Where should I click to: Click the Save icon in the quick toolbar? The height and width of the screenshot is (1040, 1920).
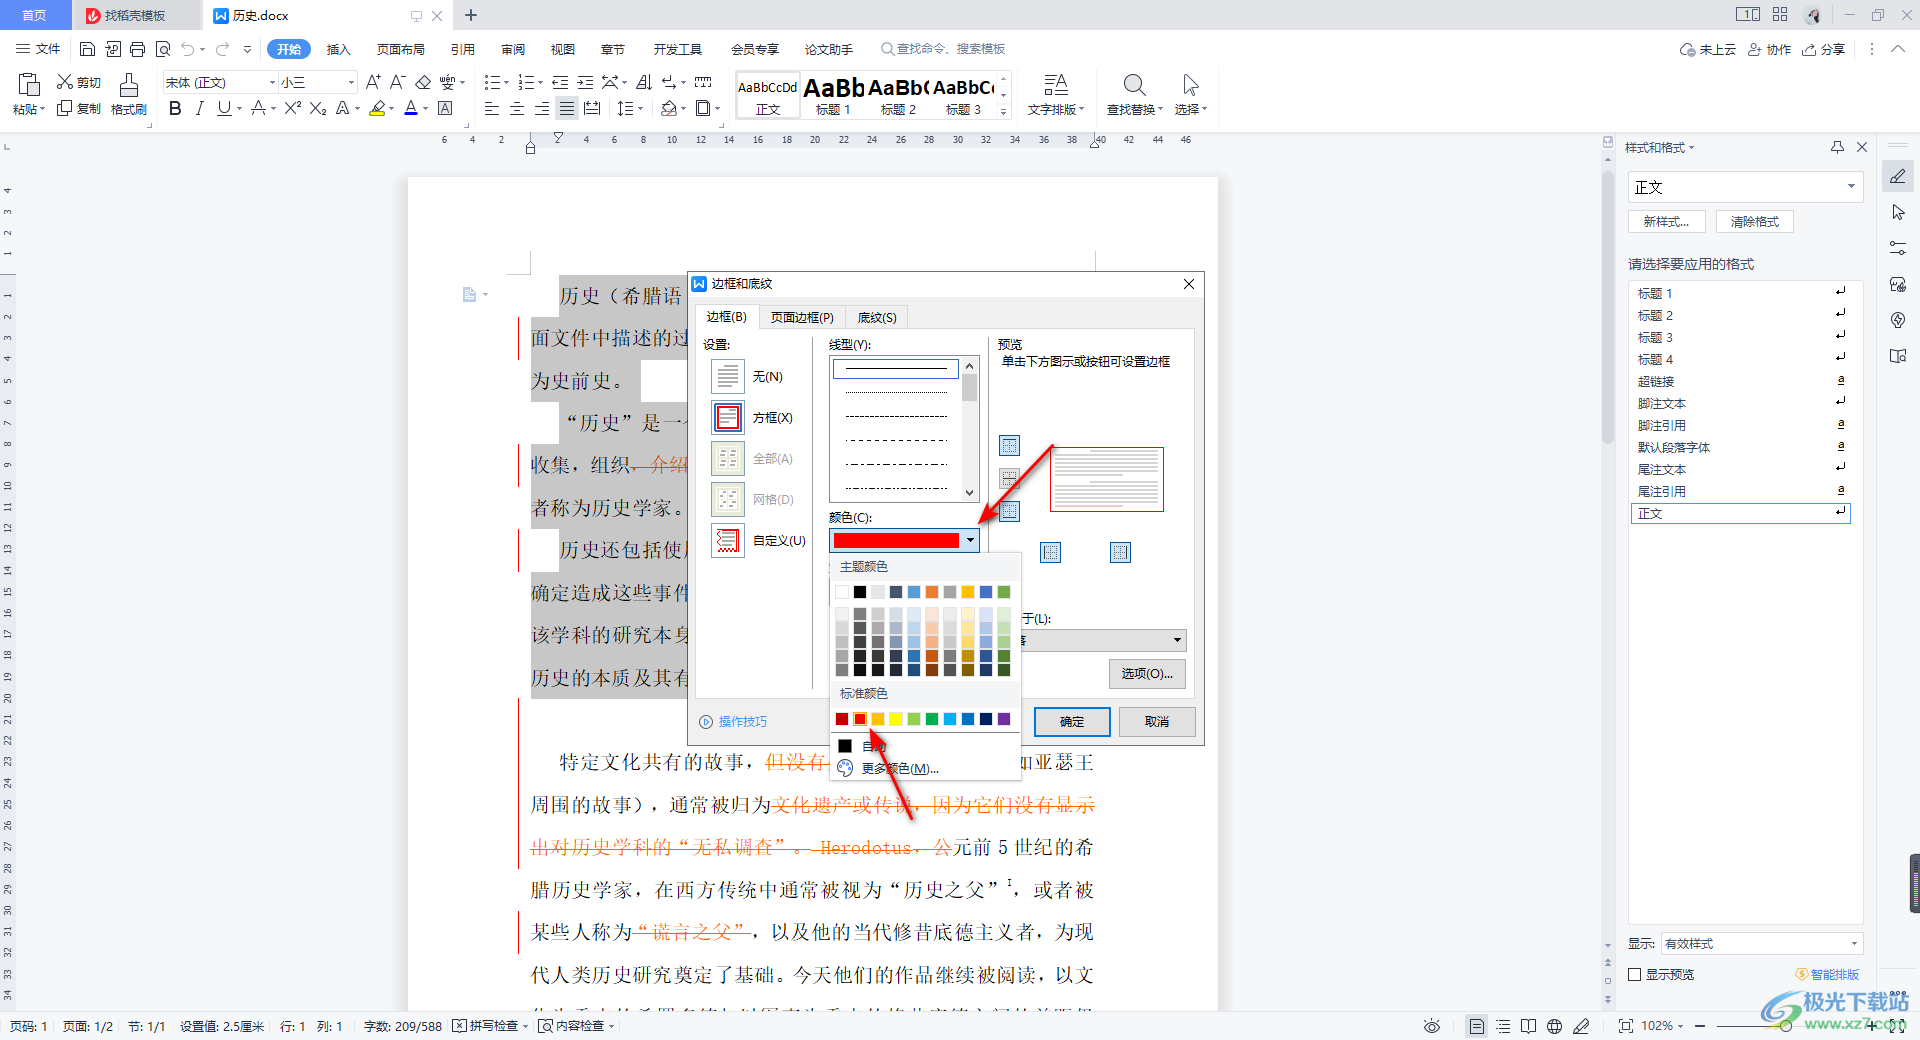[x=87, y=49]
